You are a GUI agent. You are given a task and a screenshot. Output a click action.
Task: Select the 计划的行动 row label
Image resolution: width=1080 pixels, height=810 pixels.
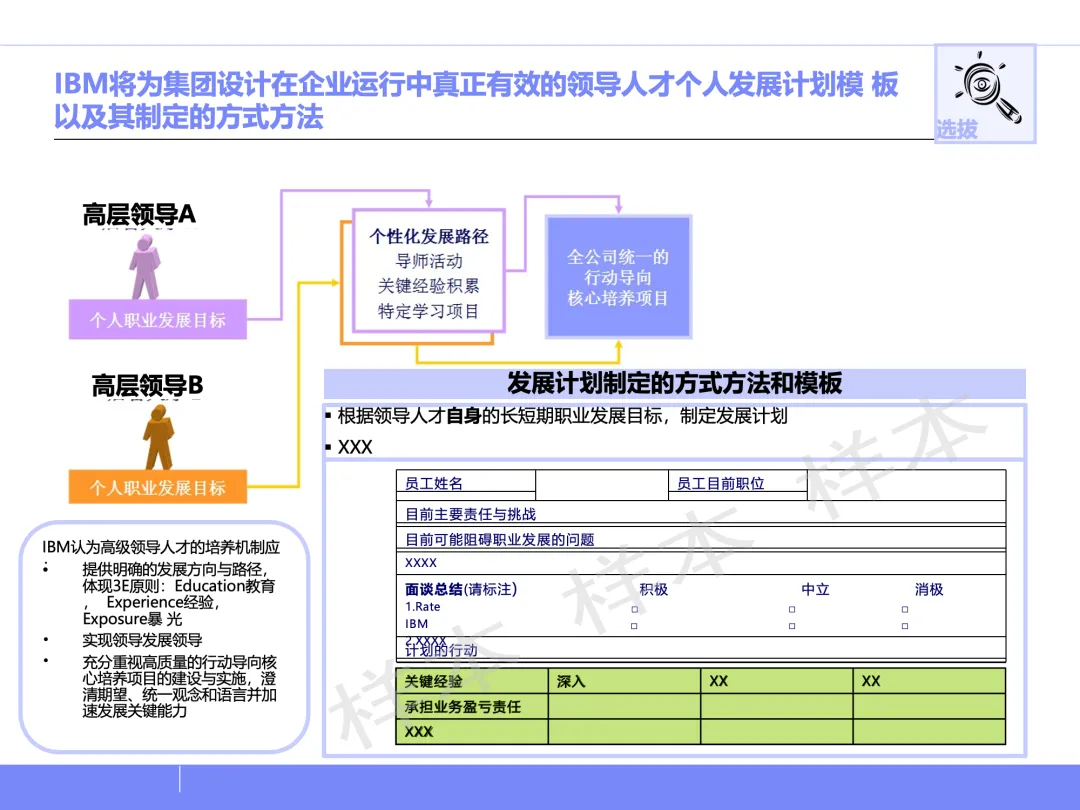click(442, 650)
